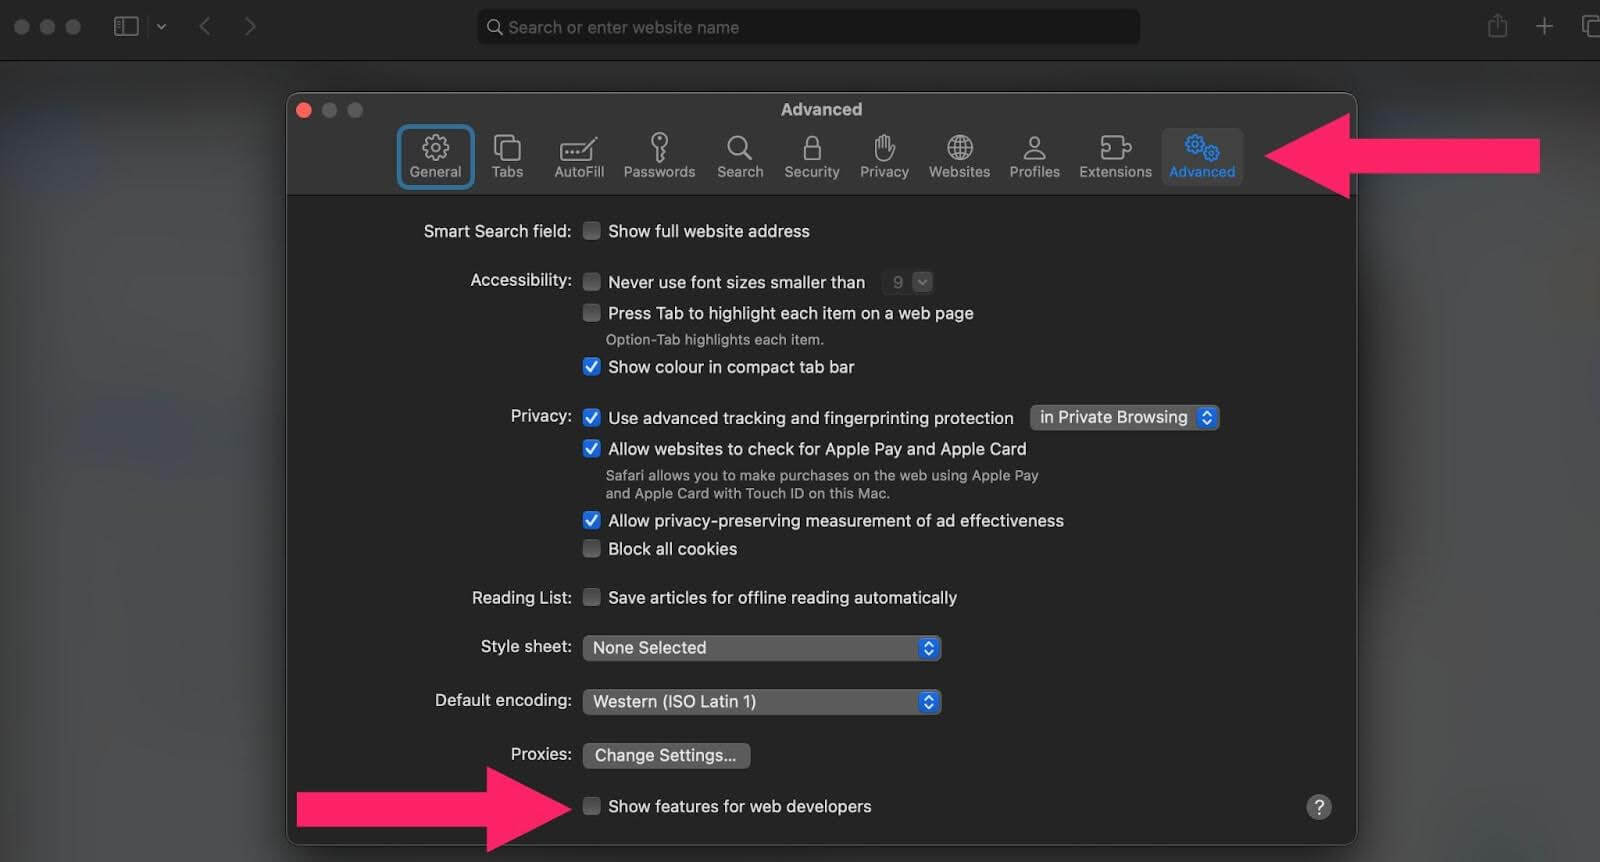
Task: Open the Extensions preferences pane
Action: click(1115, 157)
